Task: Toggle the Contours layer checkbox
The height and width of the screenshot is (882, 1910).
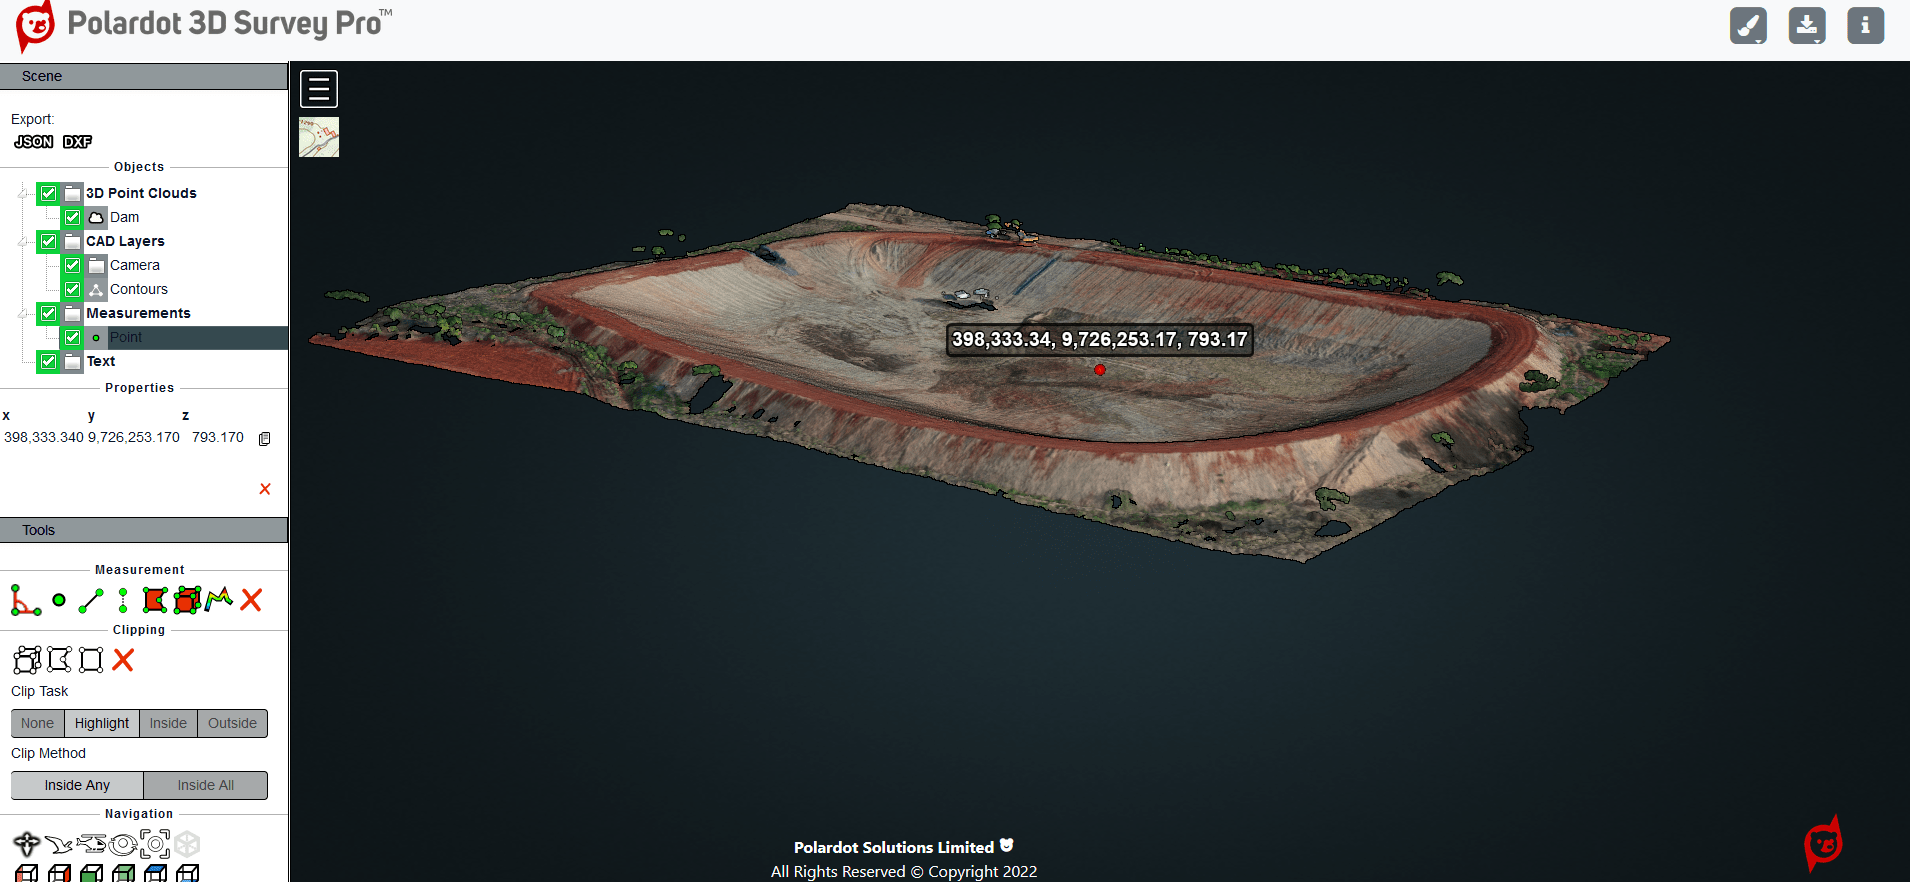Action: (73, 289)
